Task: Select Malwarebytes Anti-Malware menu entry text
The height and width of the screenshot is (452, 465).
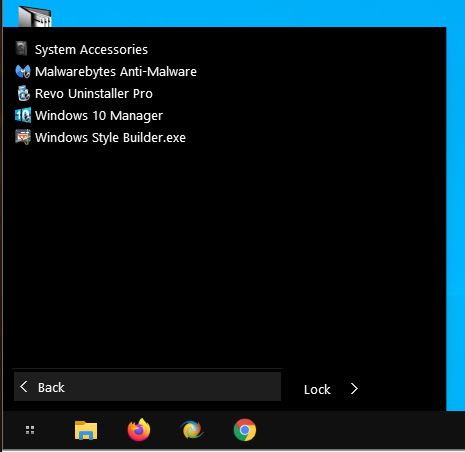Action: [x=116, y=72]
